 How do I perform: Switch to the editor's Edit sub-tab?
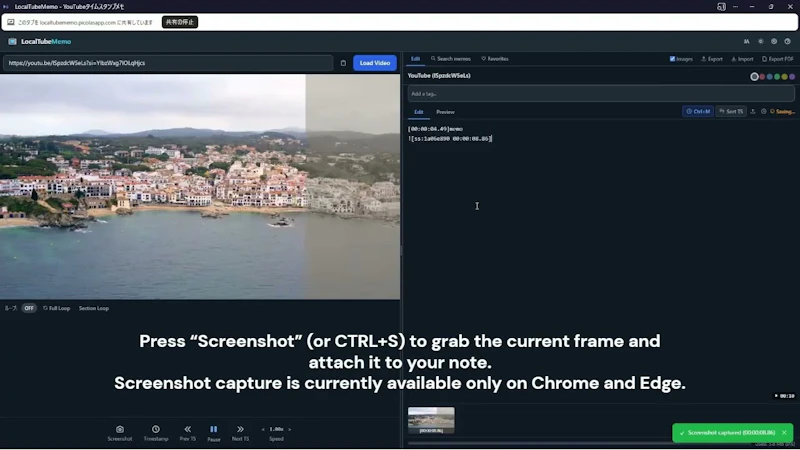418,112
